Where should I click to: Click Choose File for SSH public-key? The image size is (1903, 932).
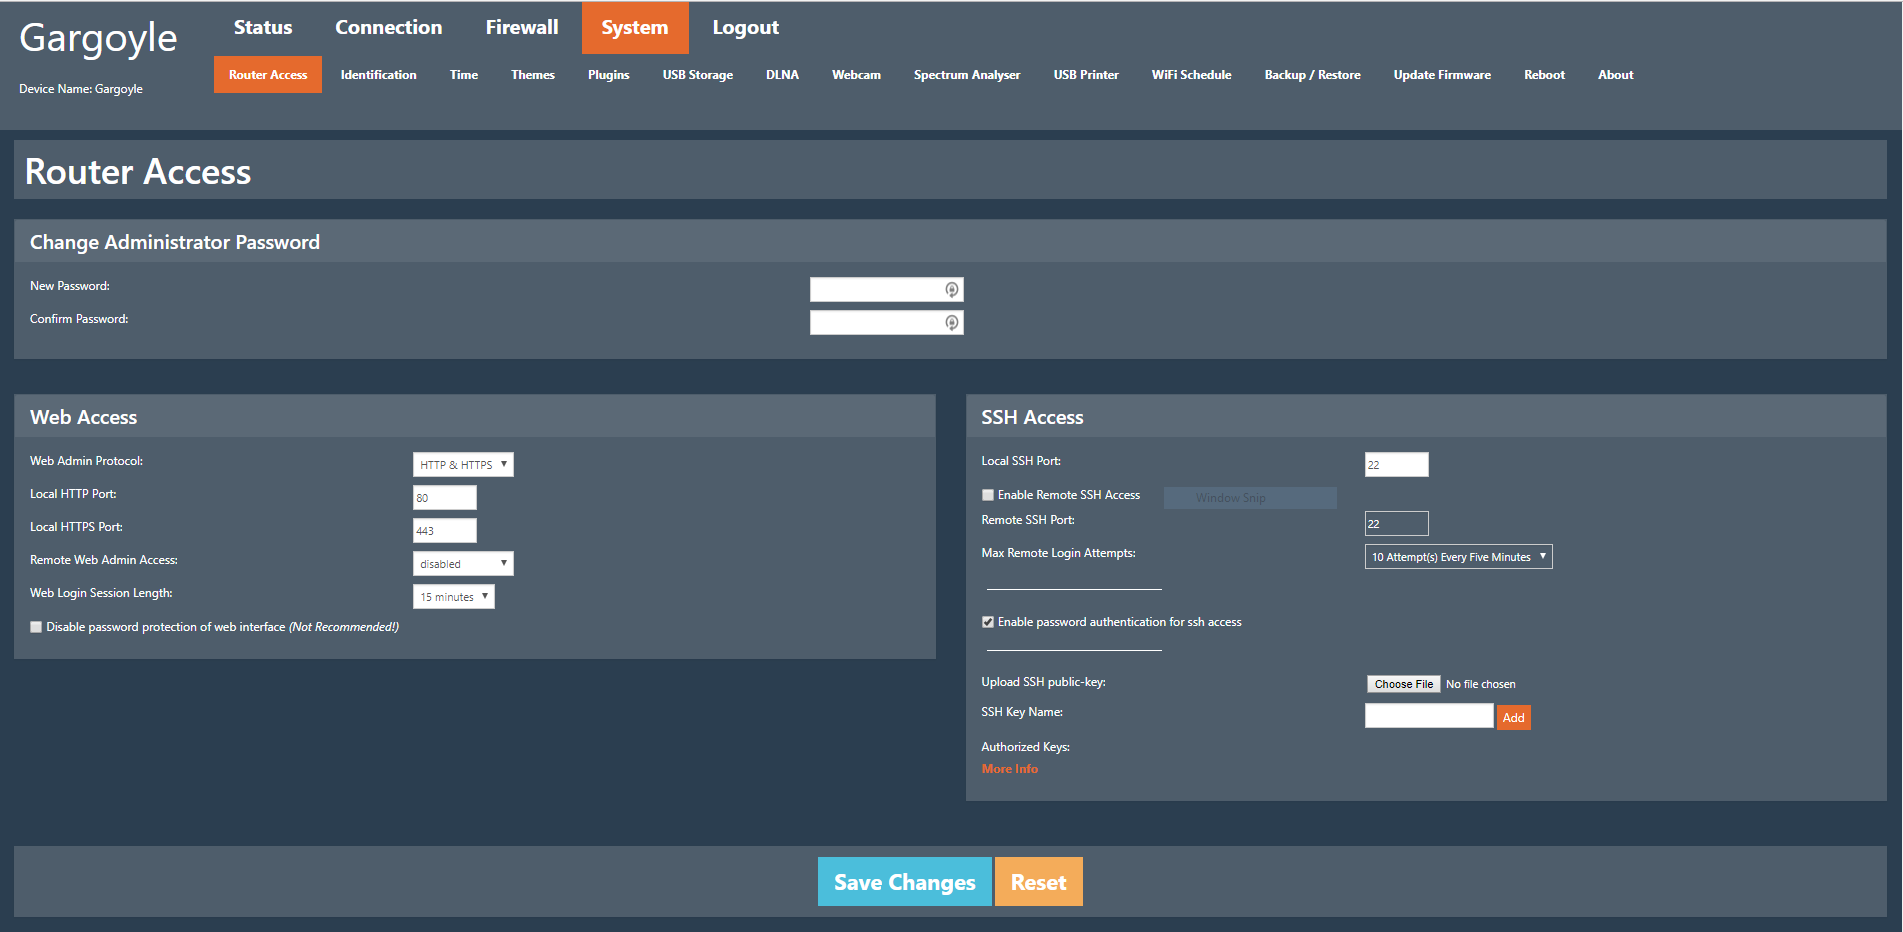coord(1403,684)
